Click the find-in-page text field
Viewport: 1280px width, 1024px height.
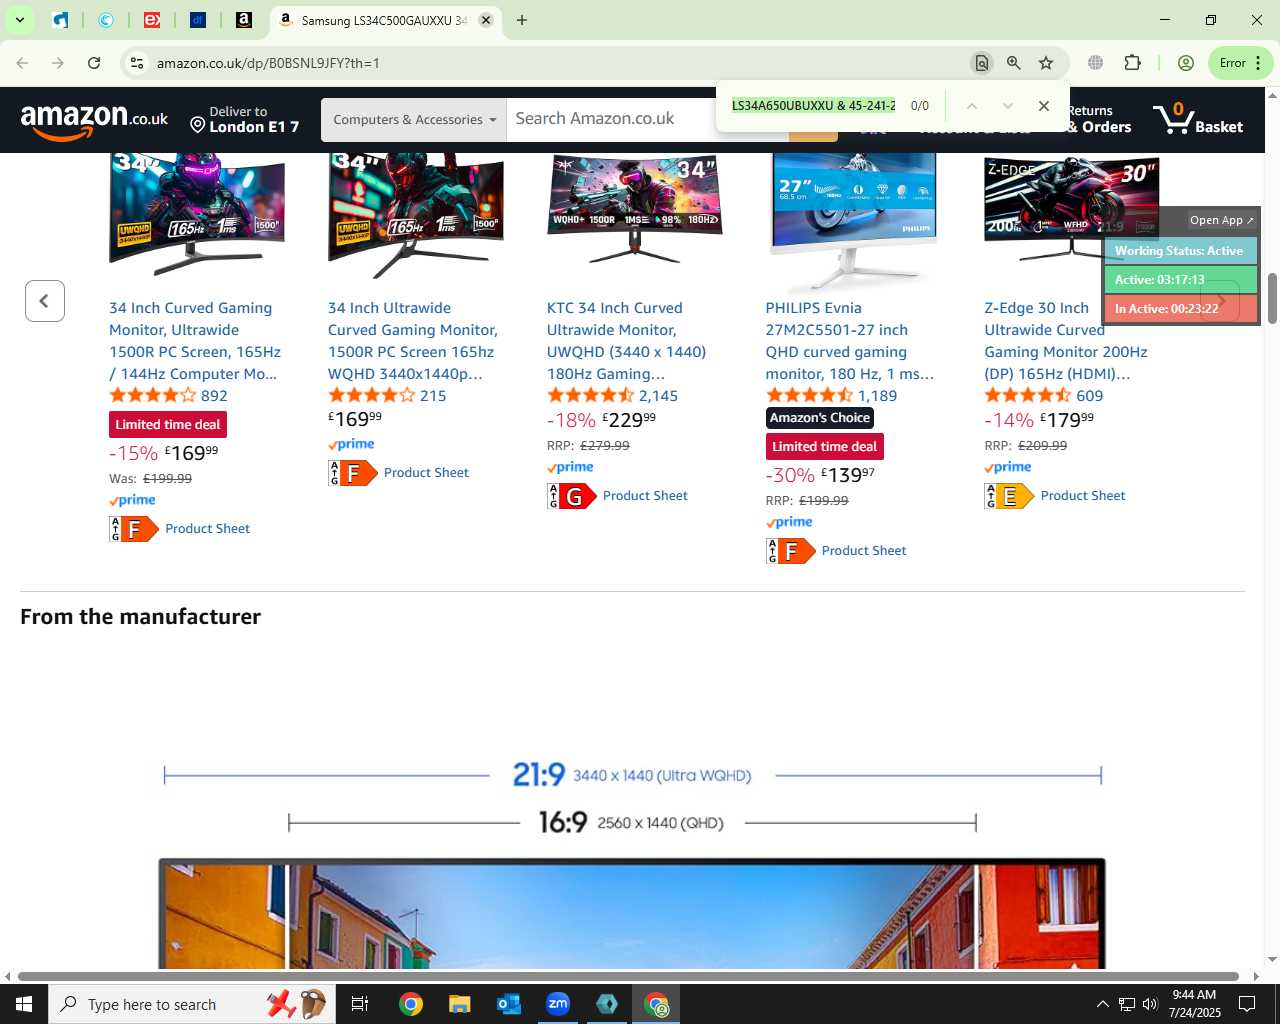[x=814, y=106]
